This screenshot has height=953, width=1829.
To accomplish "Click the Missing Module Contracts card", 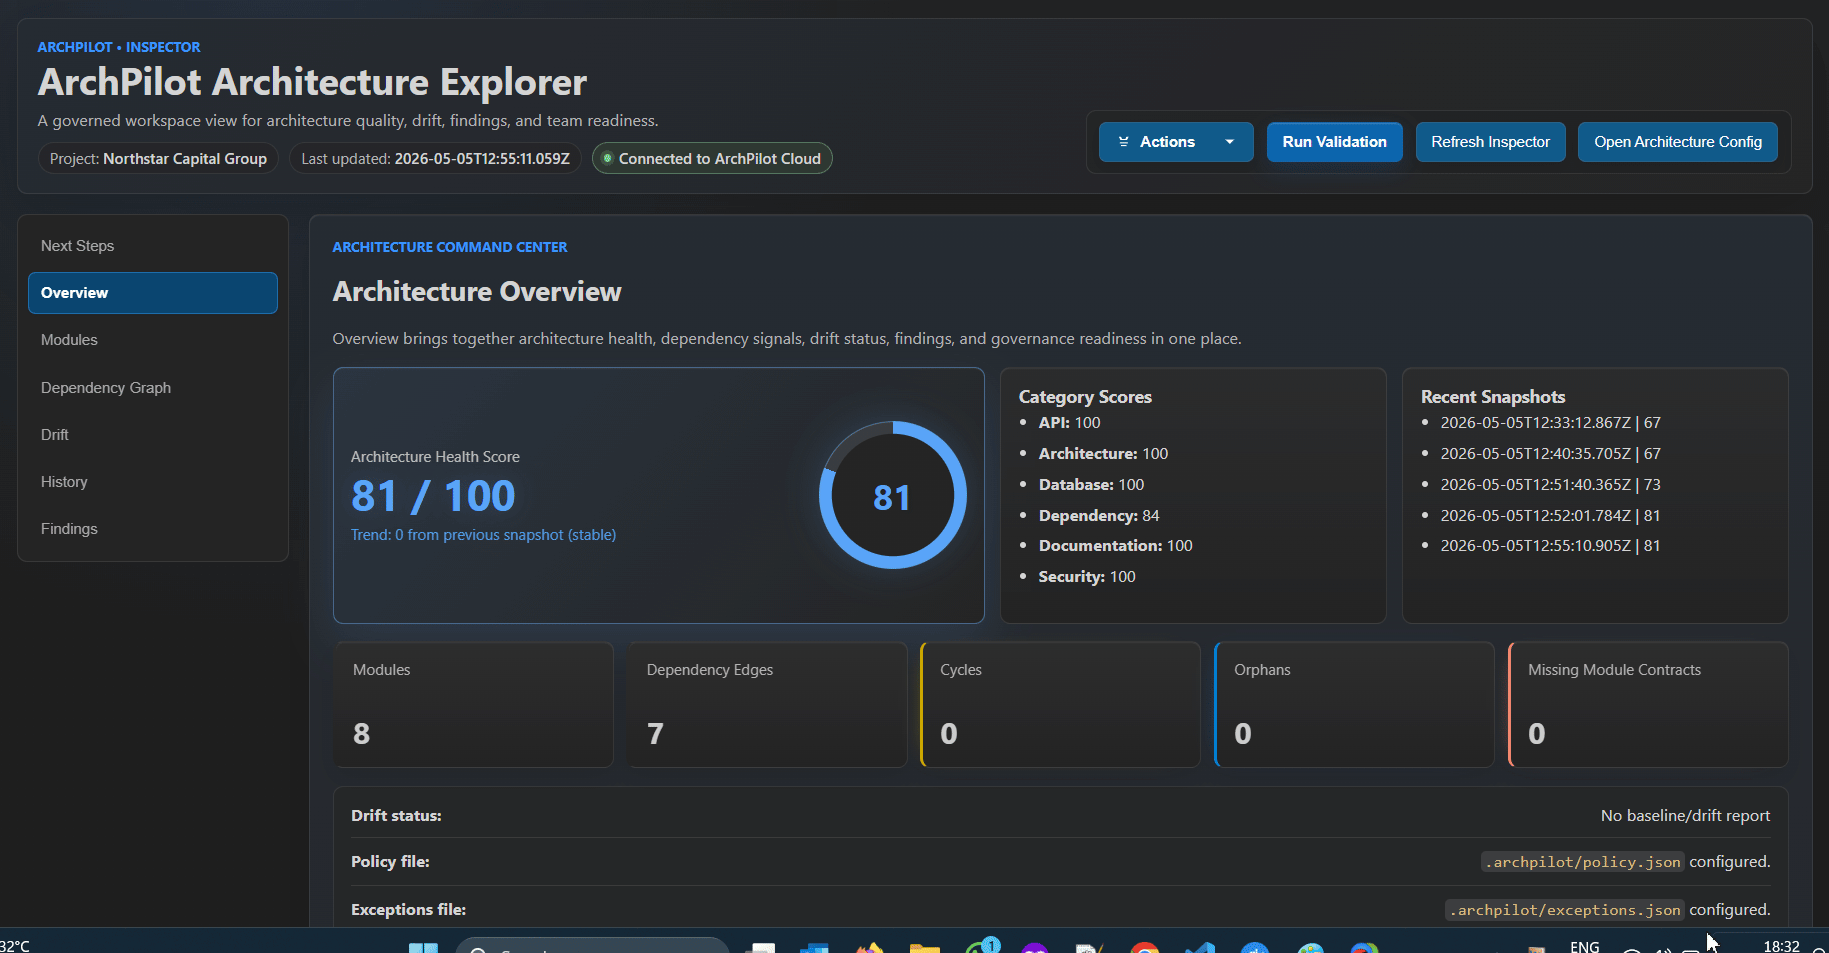I will point(1648,705).
